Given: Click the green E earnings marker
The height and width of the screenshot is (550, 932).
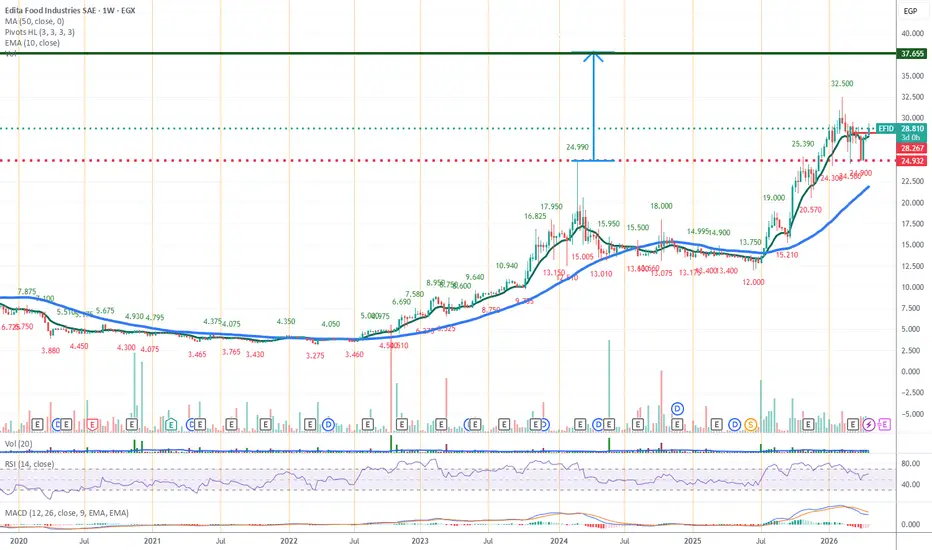Looking at the screenshot, I should (171, 425).
